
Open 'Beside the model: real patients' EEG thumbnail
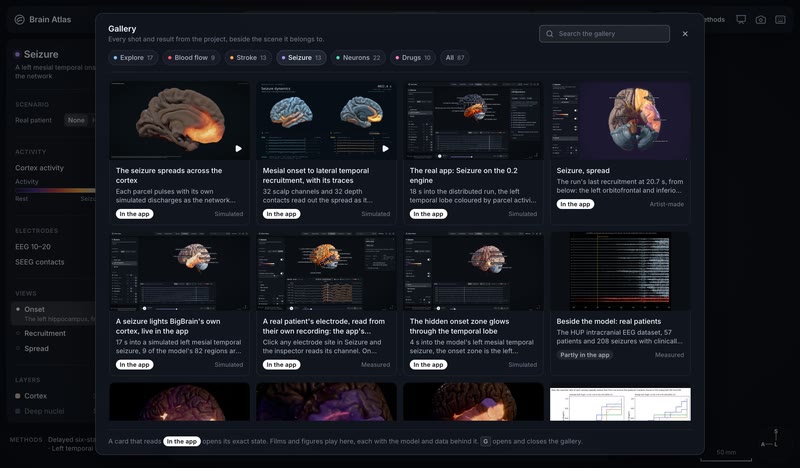(x=620, y=272)
